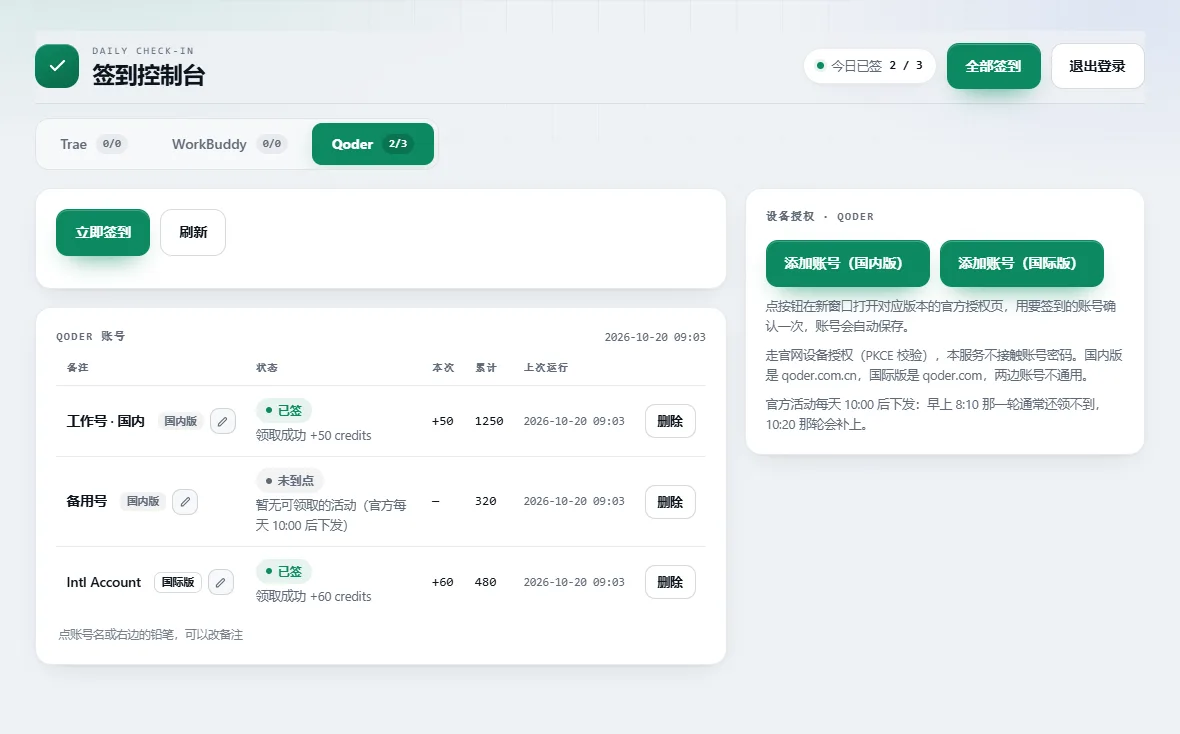
Task: Click the 上次运行 column header
Action: [x=546, y=367]
